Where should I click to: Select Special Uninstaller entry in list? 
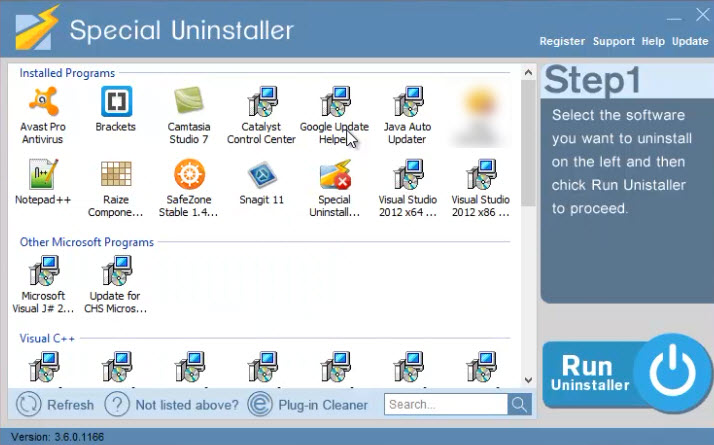pyautogui.click(x=335, y=174)
